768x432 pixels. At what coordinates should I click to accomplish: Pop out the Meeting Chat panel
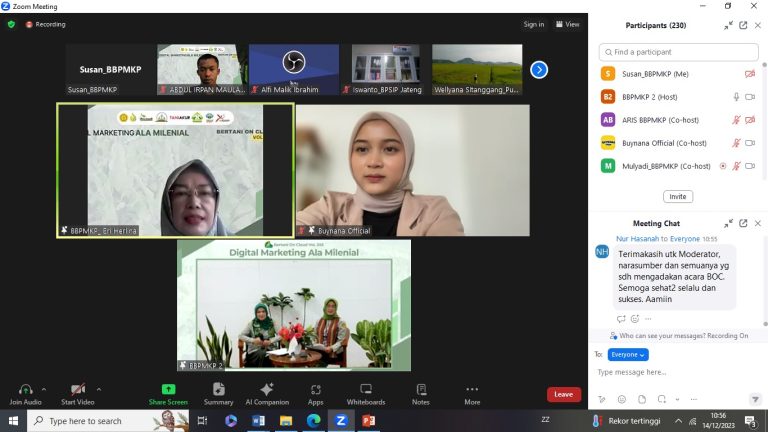(x=743, y=223)
